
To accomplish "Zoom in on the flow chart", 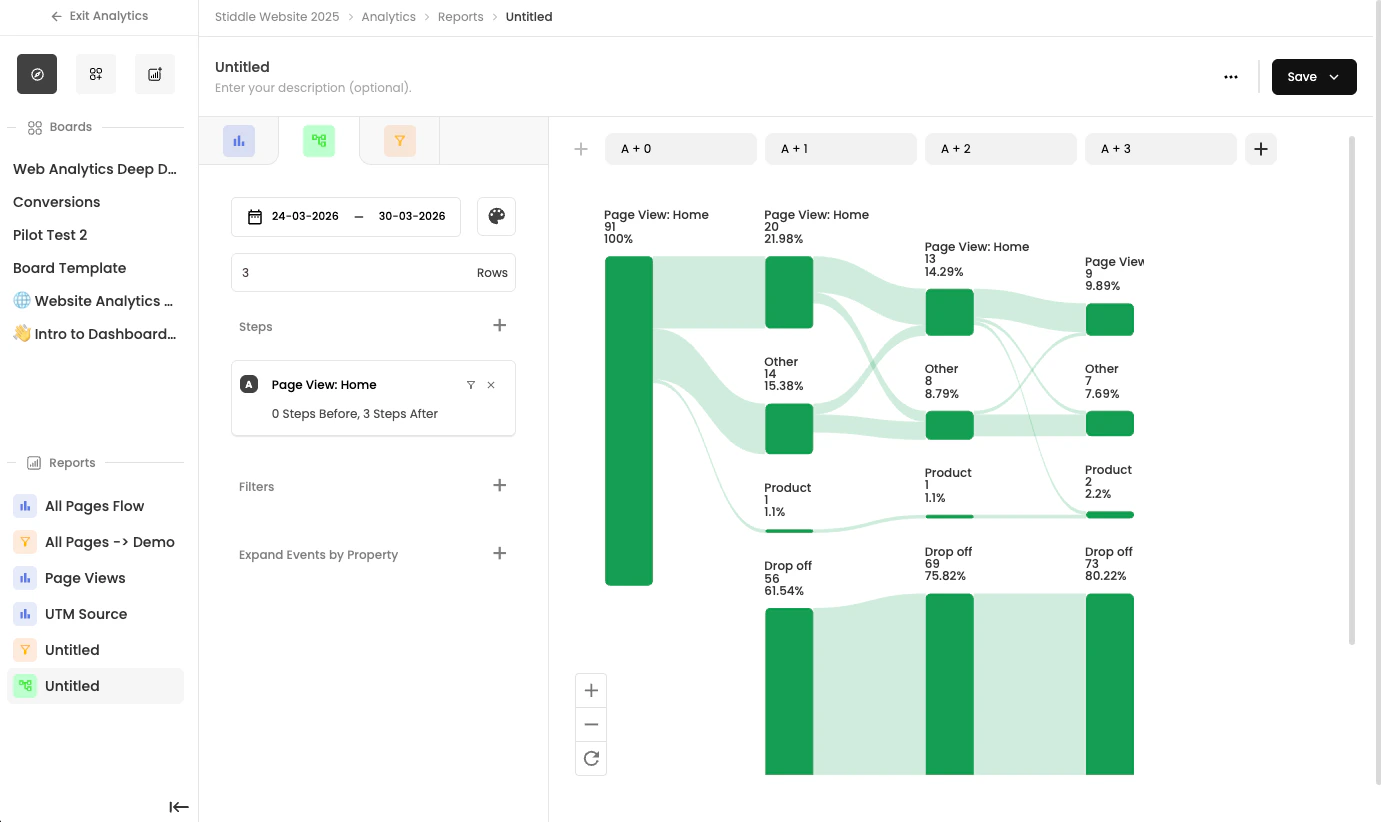I will coord(591,690).
